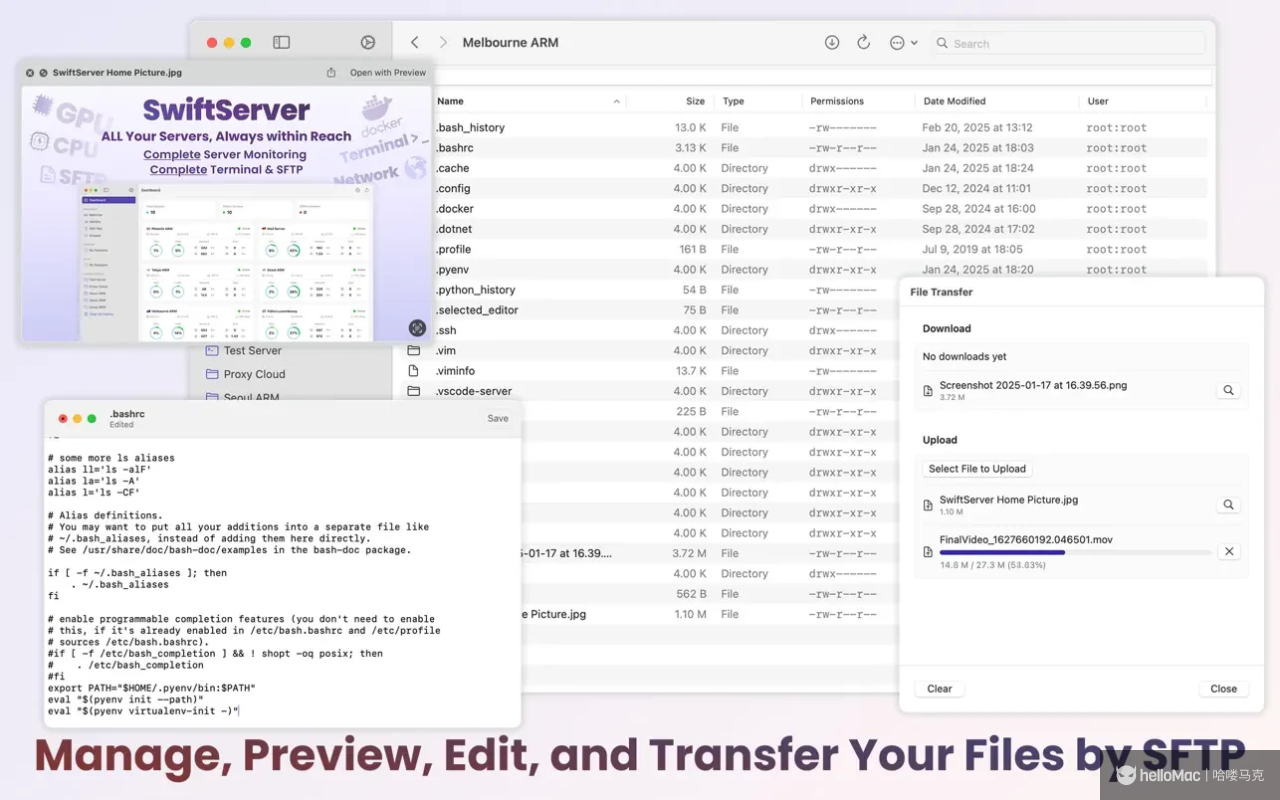Screen dimensions: 1280x800
Task: Reveal uploaded SwiftServer Home Picture with magnifier
Action: 1229,505
